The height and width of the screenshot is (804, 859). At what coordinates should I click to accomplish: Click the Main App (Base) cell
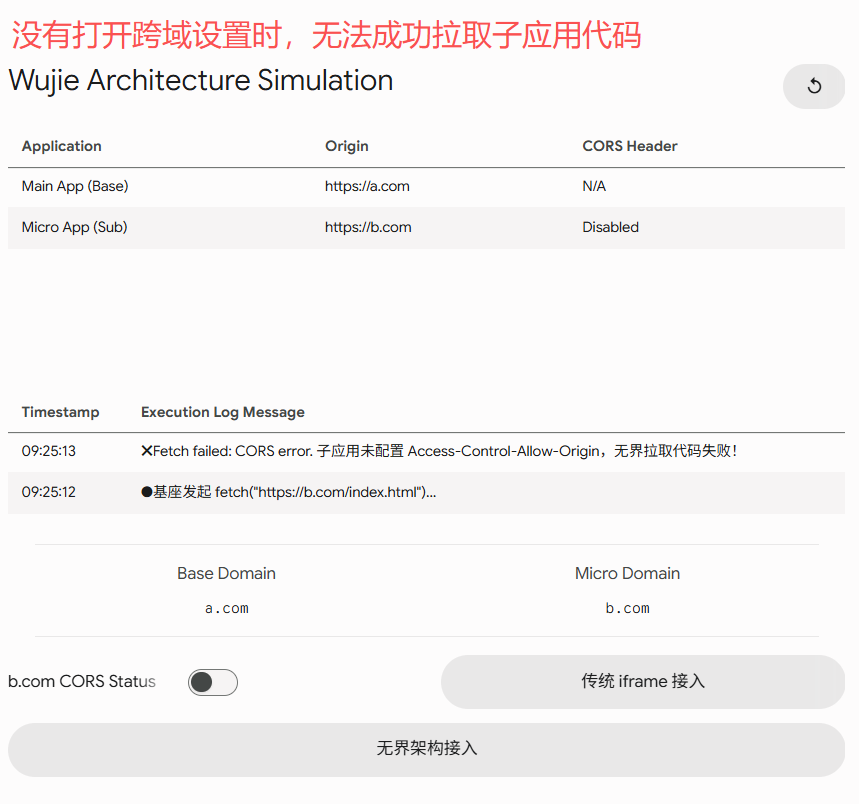[x=75, y=186]
